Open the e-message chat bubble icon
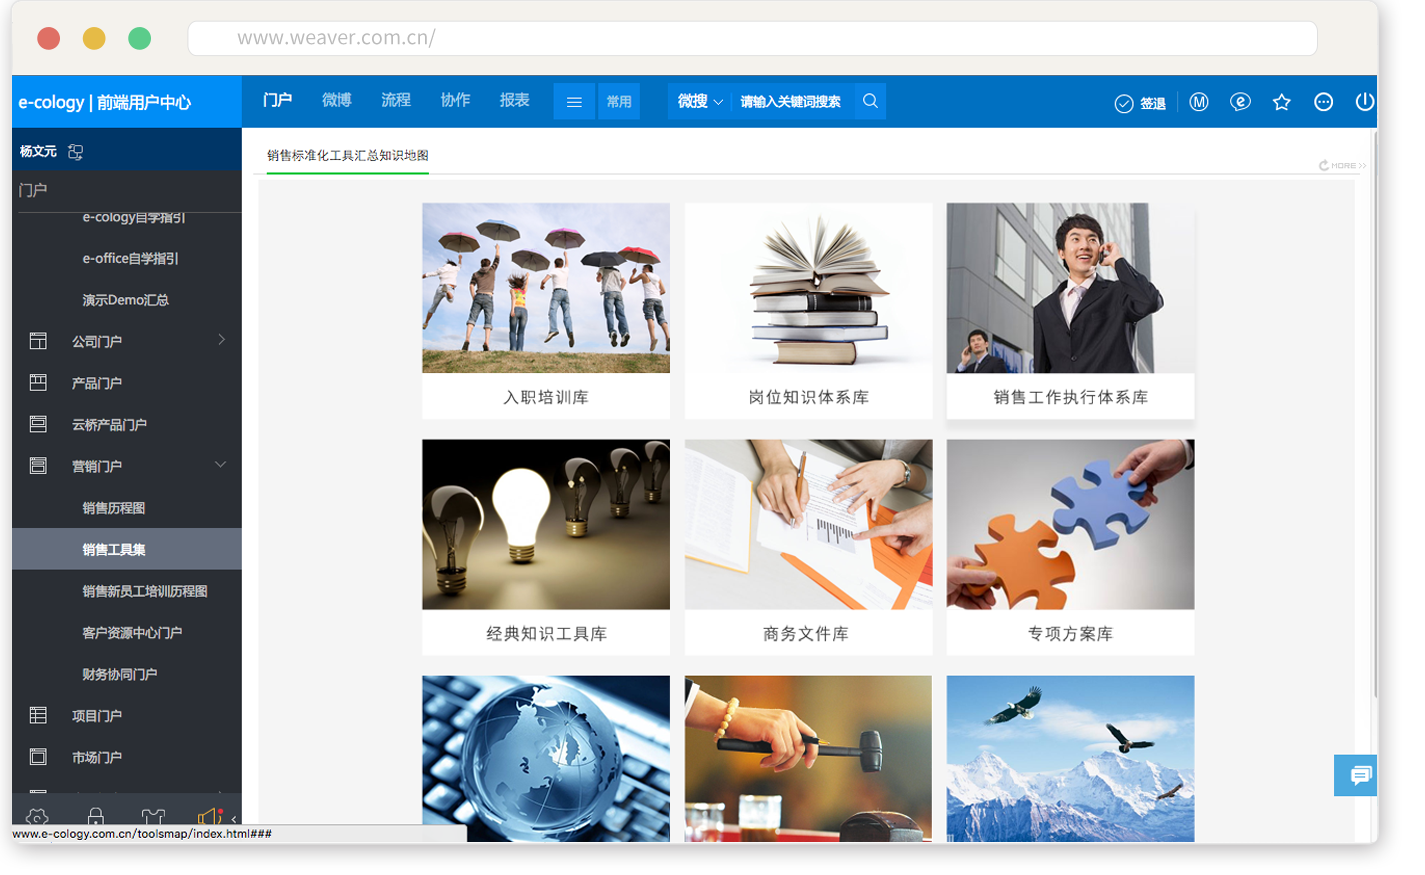Image resolution: width=1425 pixels, height=875 pixels. coord(1240,102)
